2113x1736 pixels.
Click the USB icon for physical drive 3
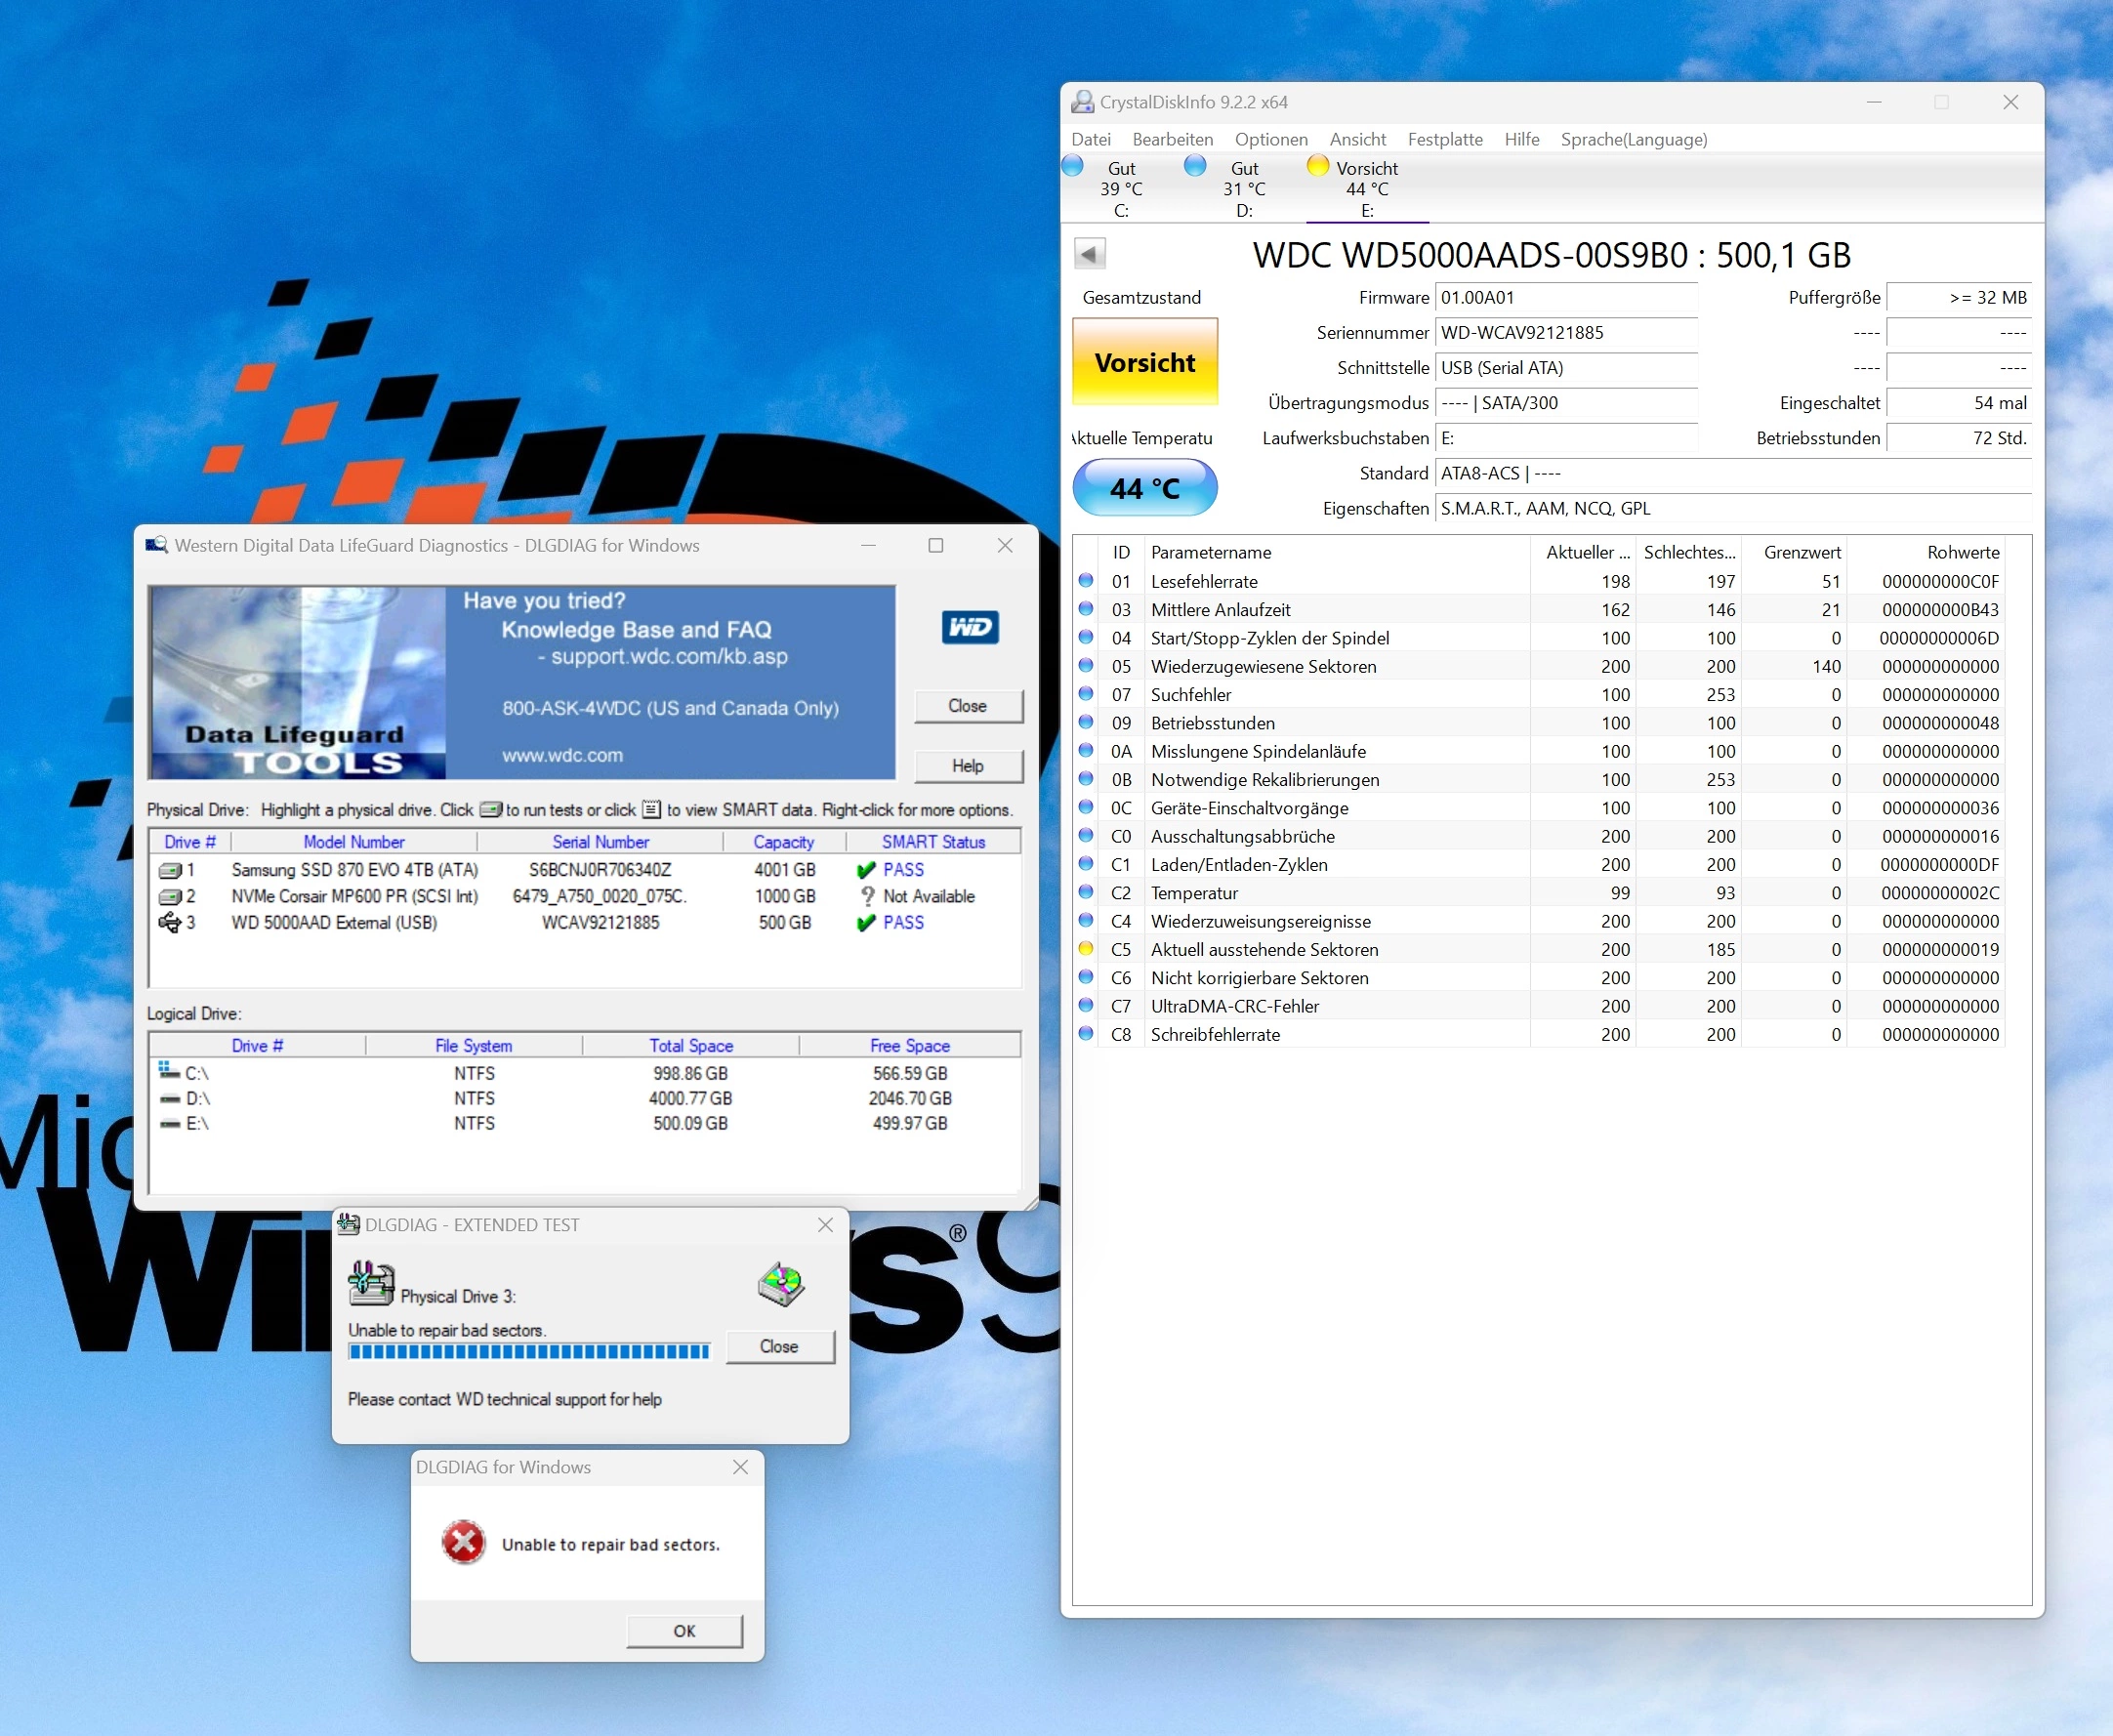tap(170, 922)
